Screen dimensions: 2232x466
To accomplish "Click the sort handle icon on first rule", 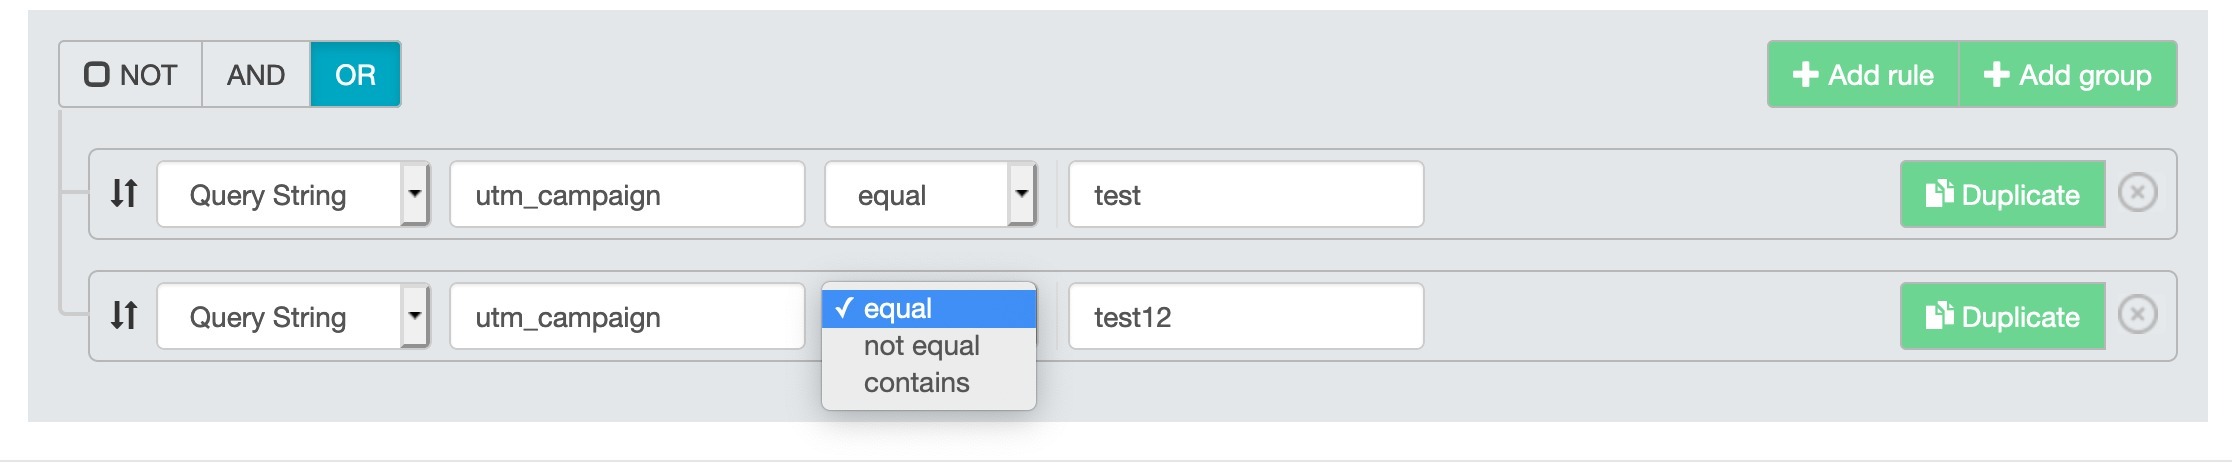I will (x=124, y=193).
